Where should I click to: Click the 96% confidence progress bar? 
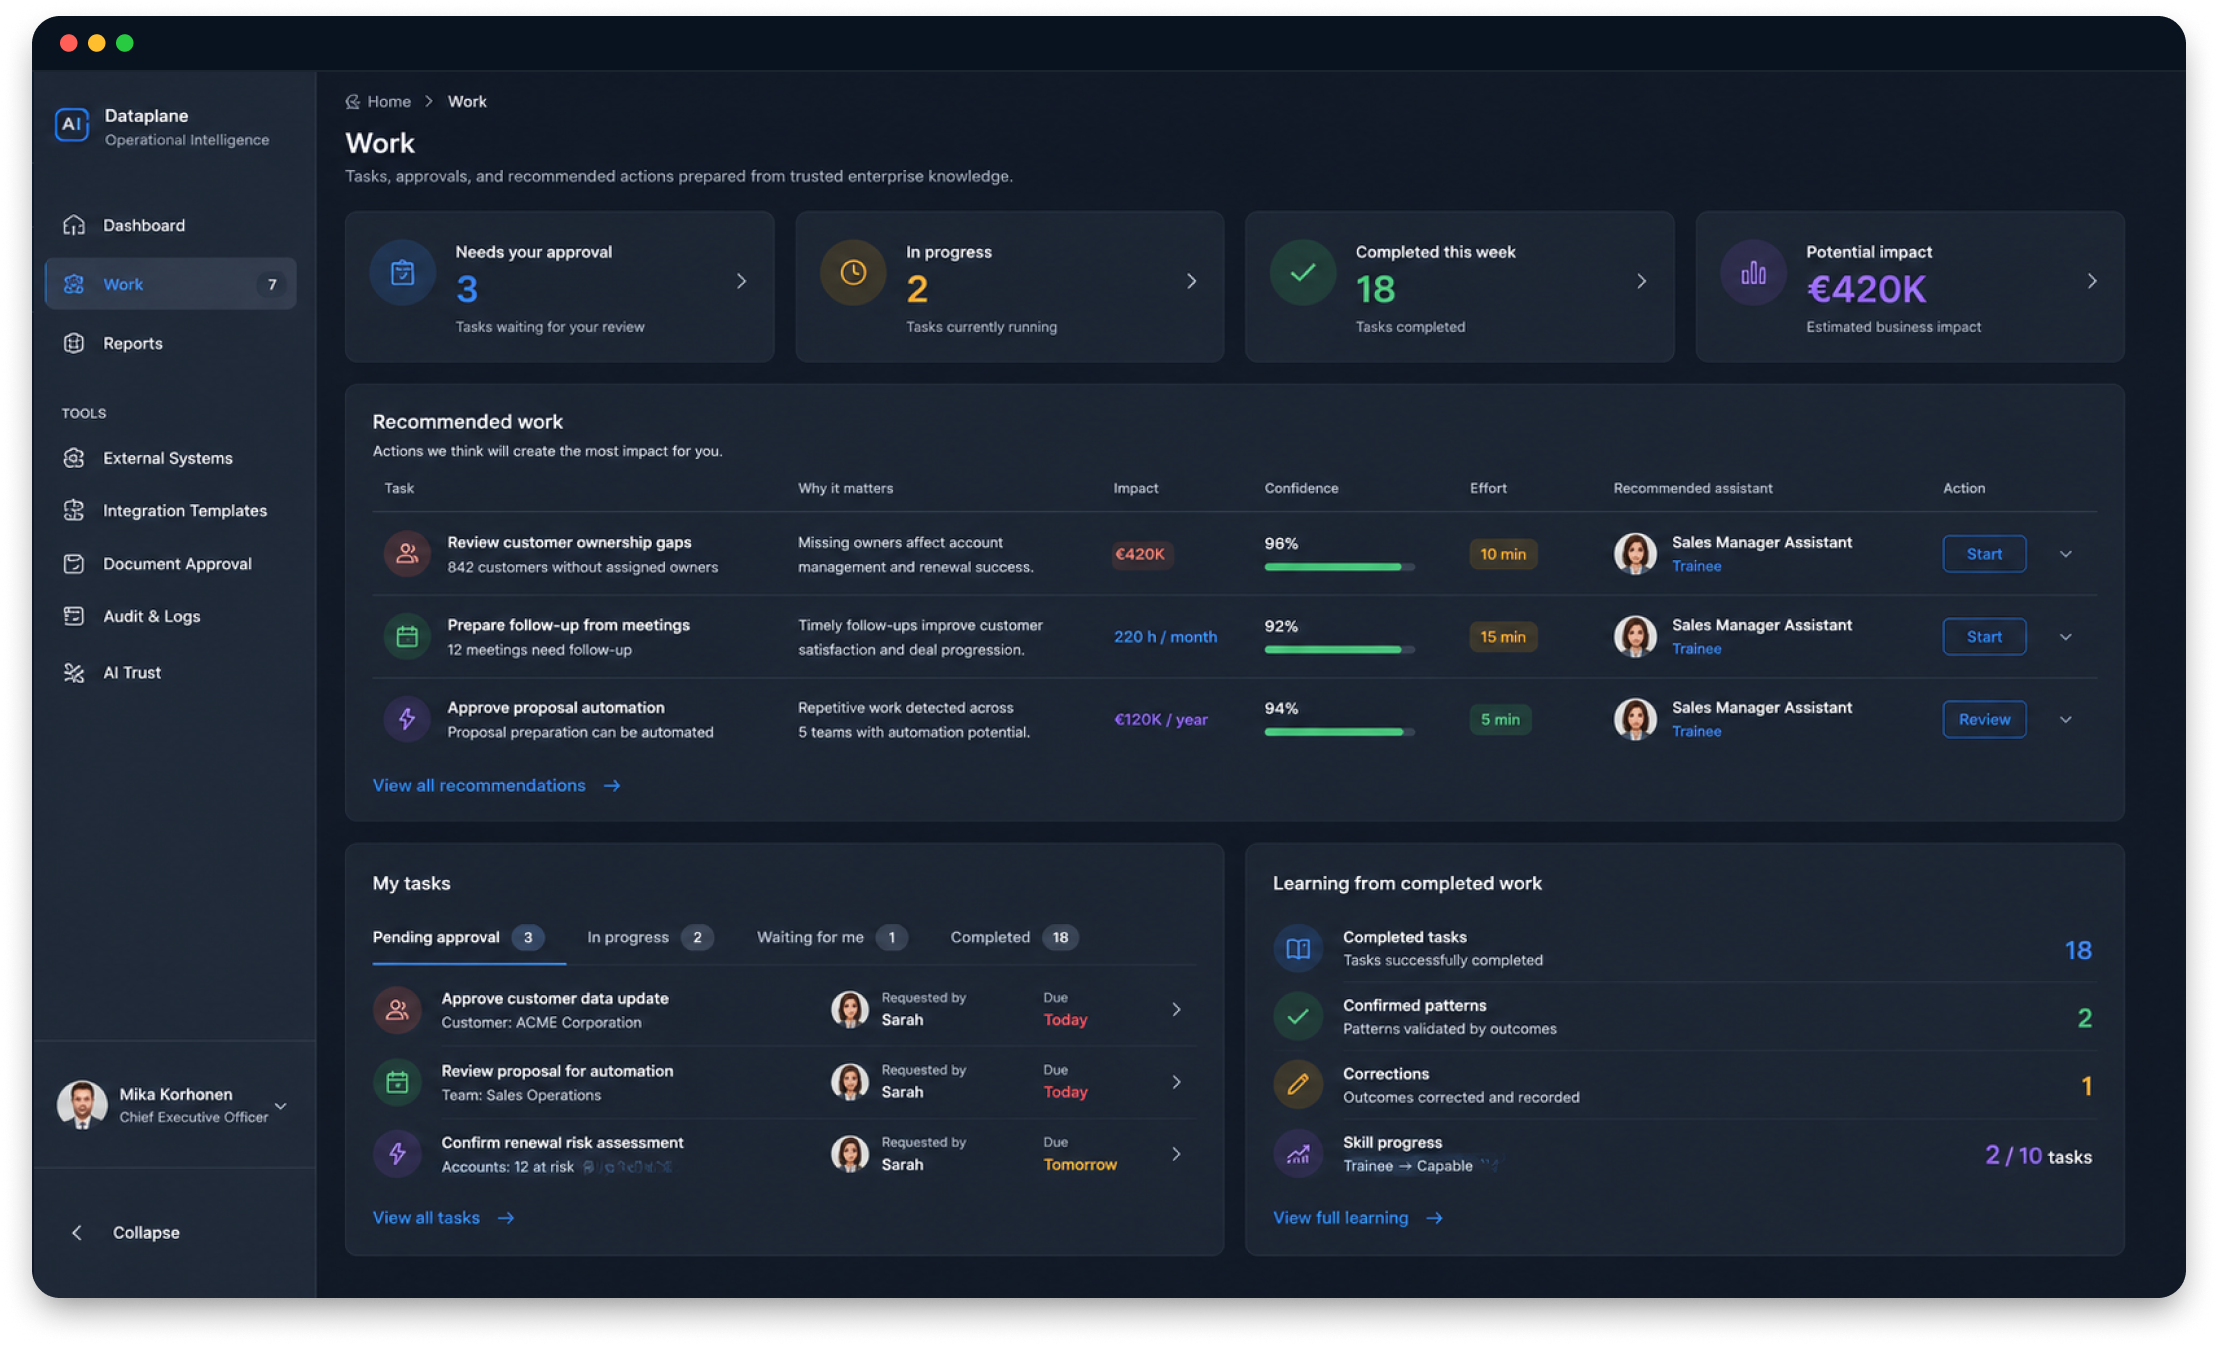pos(1339,567)
